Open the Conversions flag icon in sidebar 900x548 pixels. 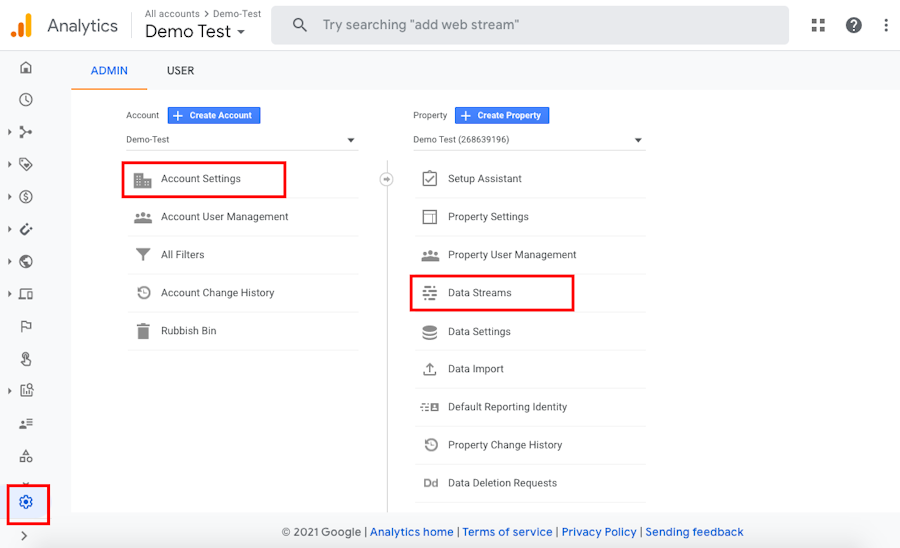click(x=26, y=327)
